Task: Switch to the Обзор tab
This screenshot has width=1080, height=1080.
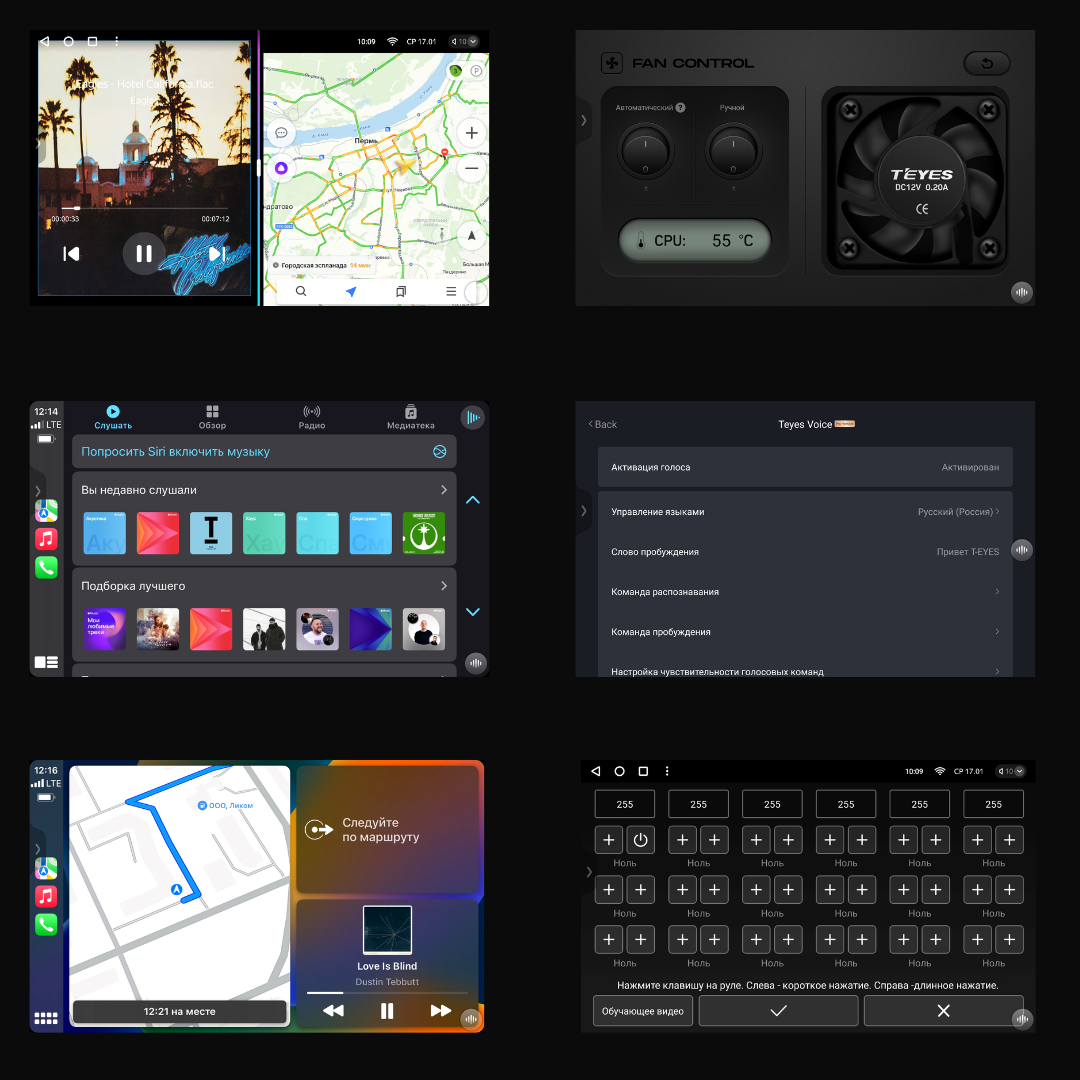Action: [212, 417]
